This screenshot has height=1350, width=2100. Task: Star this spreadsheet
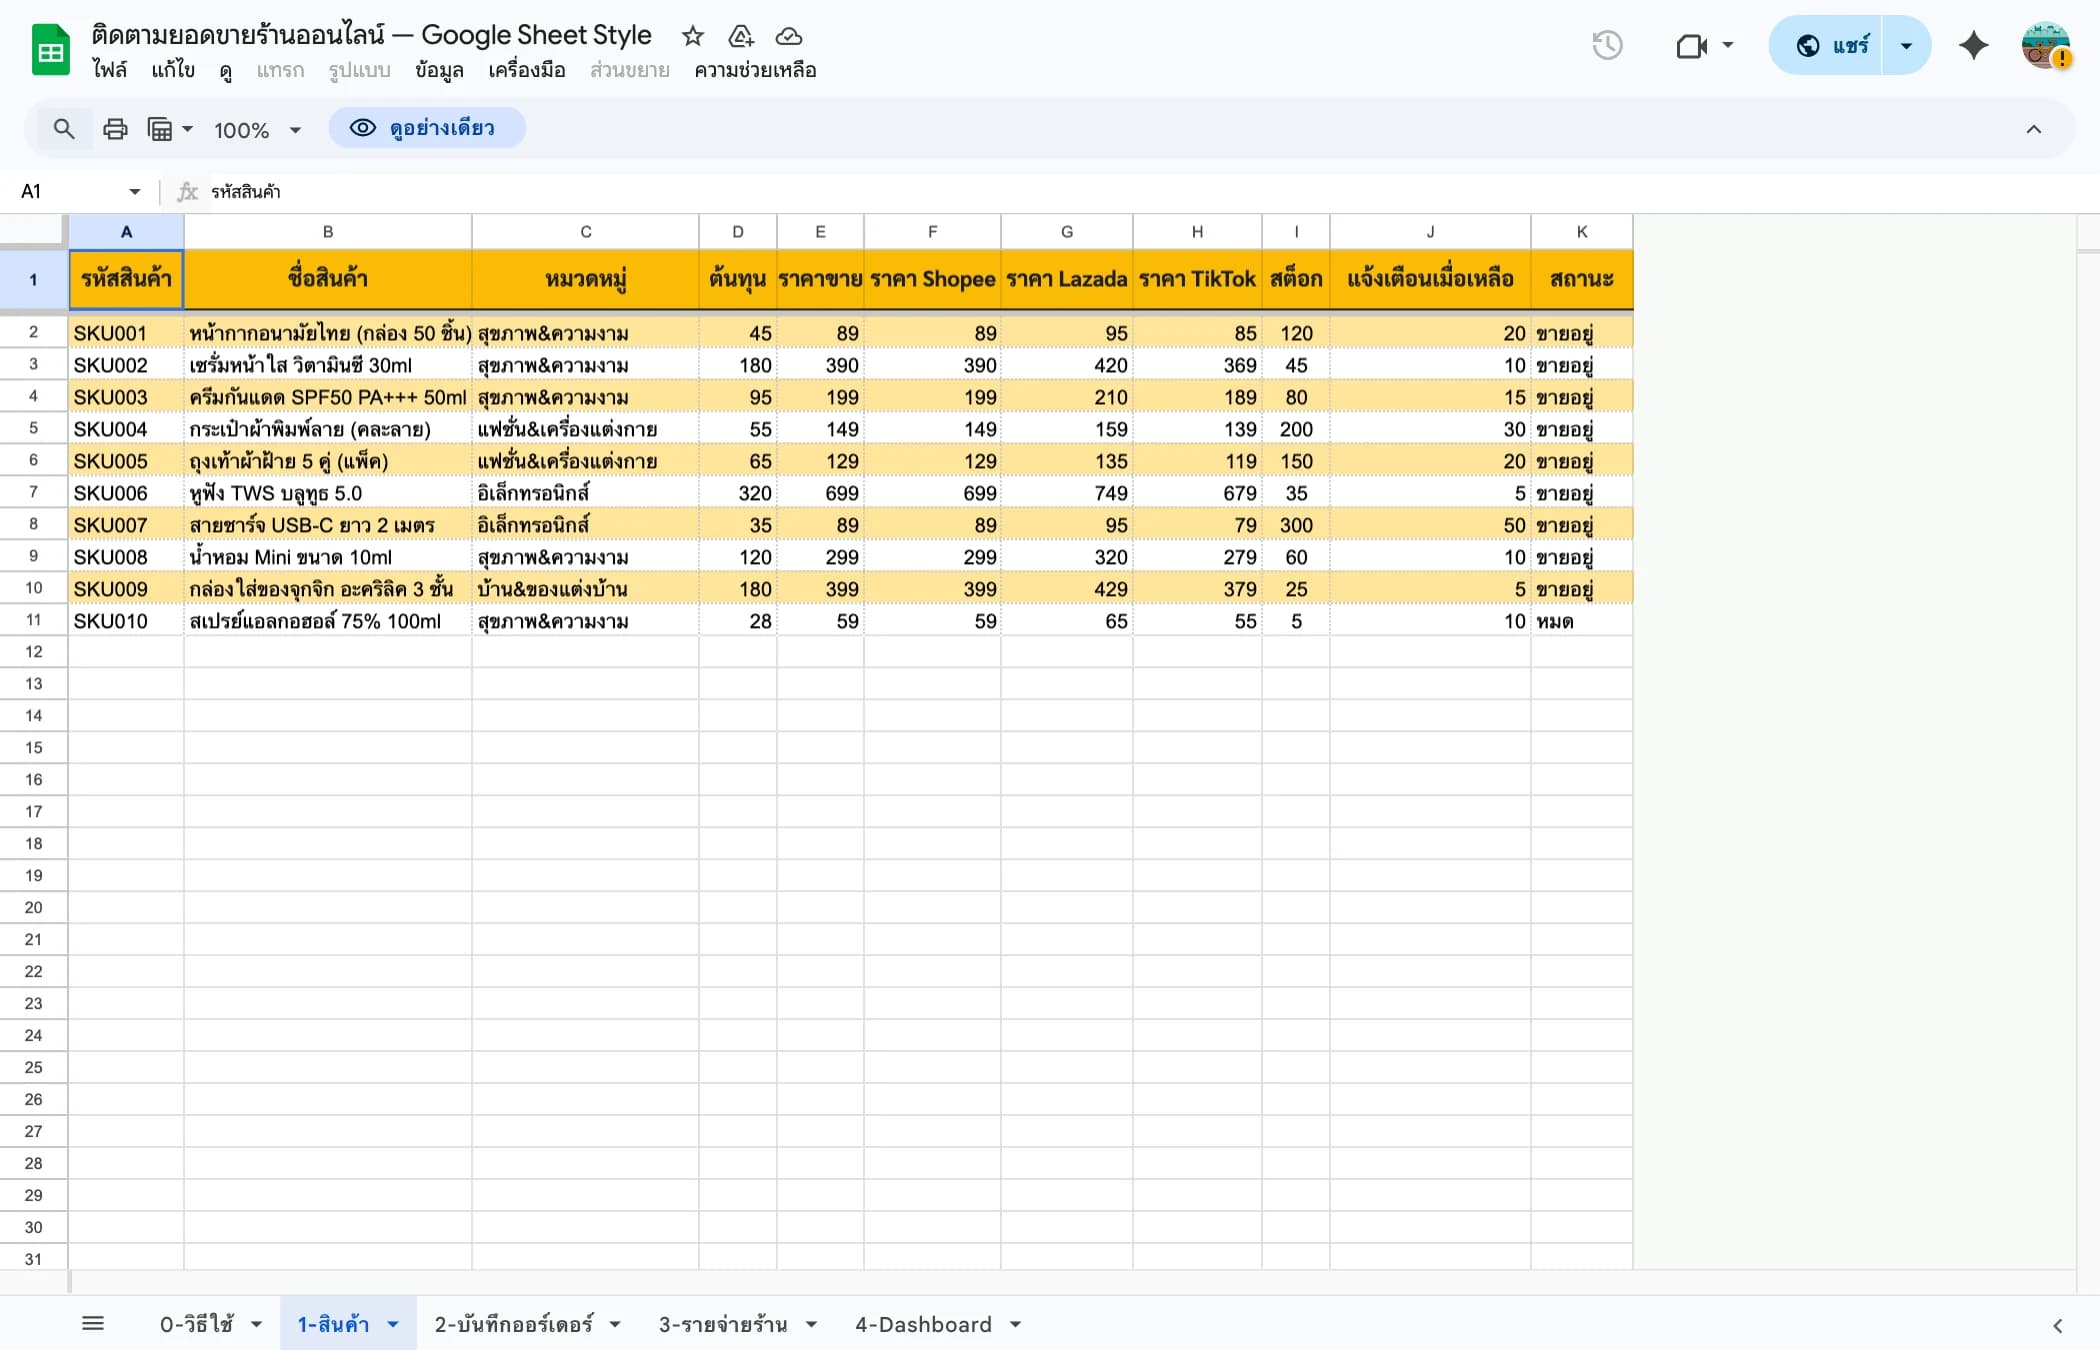point(693,36)
